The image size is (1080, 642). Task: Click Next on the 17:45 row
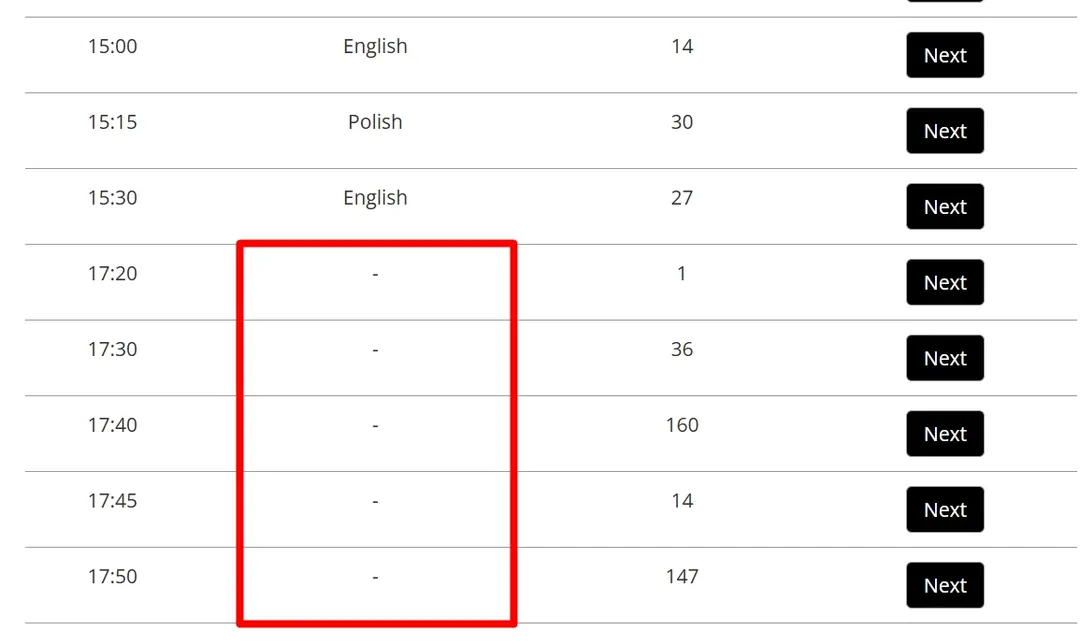944,510
